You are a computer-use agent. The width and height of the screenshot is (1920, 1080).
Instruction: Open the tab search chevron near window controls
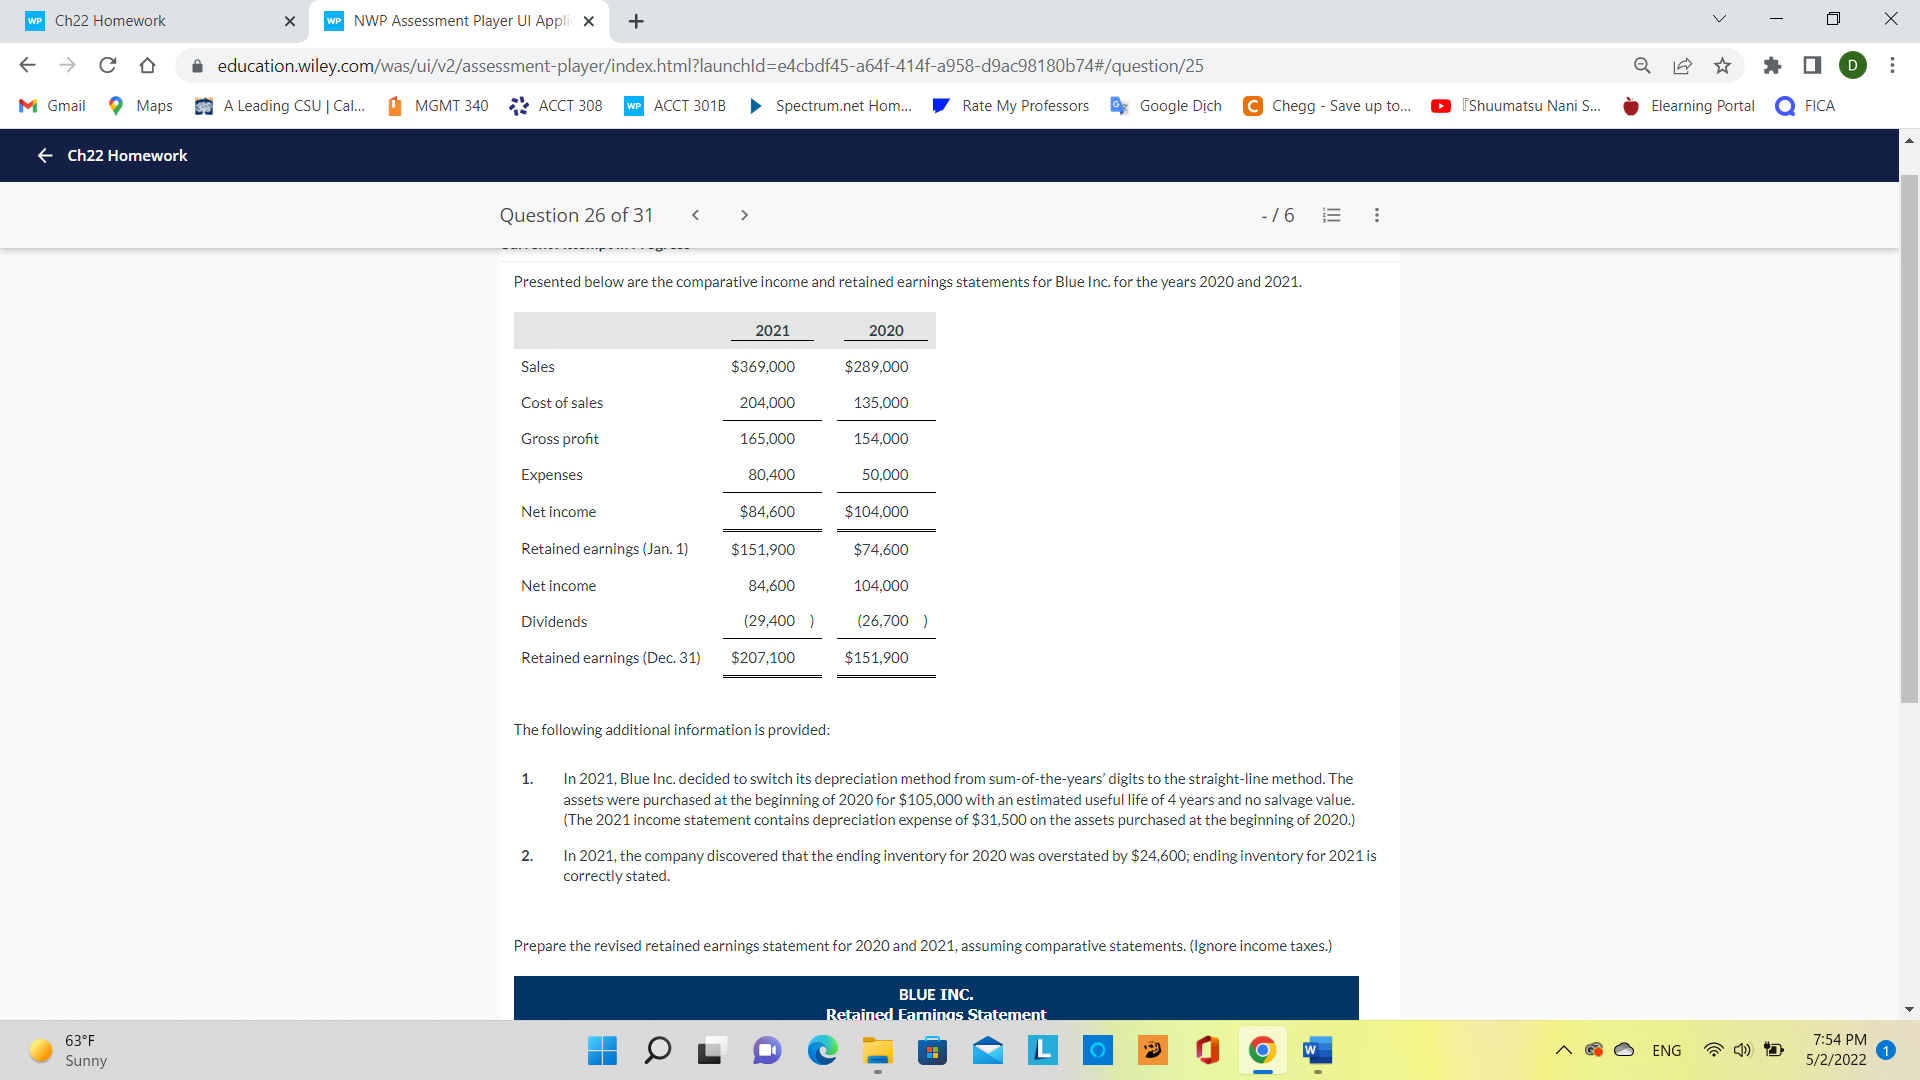pos(1718,18)
